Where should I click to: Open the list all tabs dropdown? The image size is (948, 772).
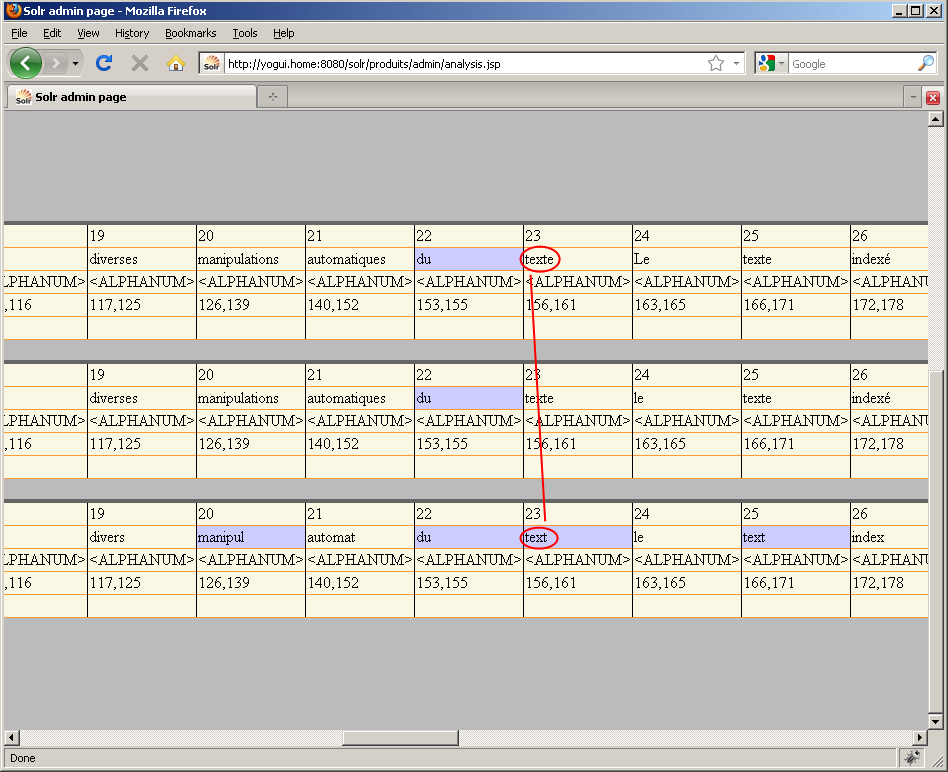point(912,97)
